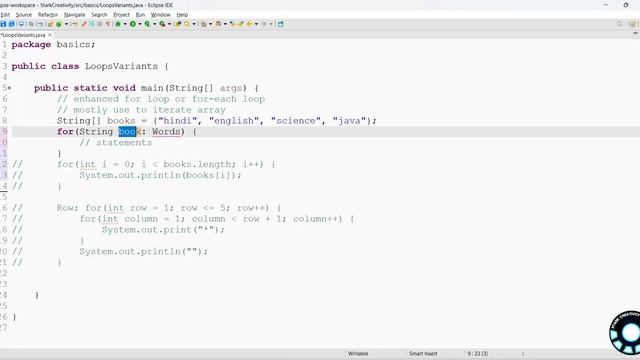
Task: Click the yellow Search flashlight icon
Action: (187, 24)
